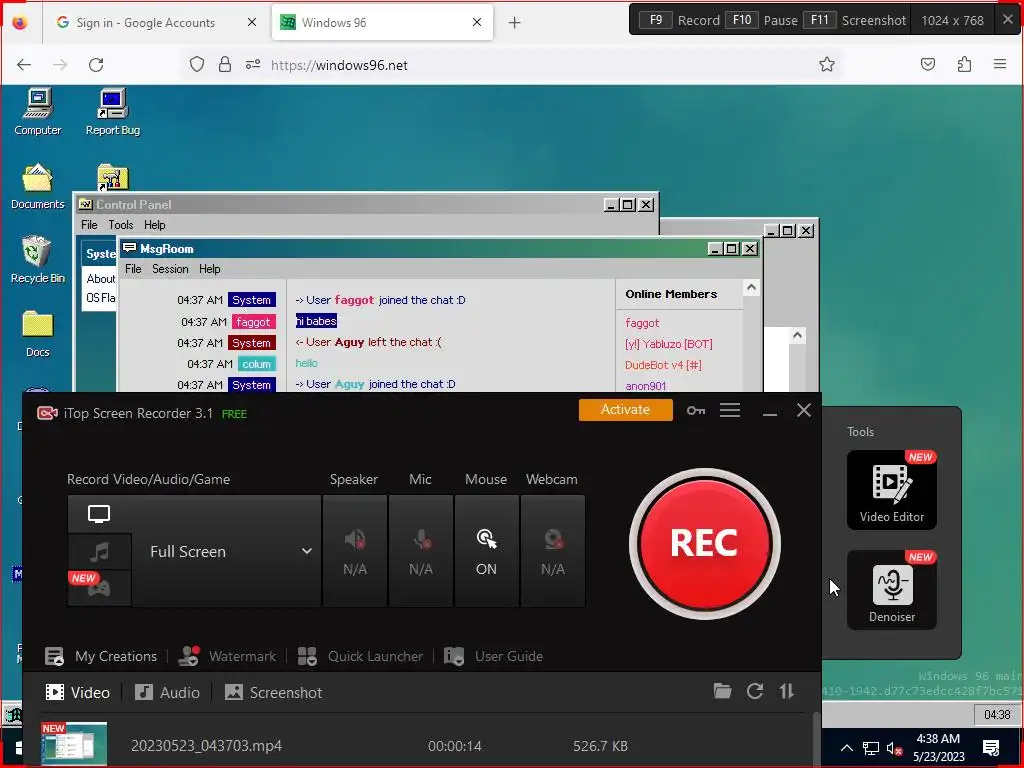1024x768 pixels.
Task: Click the 'hi babes' chat message
Action: [316, 321]
